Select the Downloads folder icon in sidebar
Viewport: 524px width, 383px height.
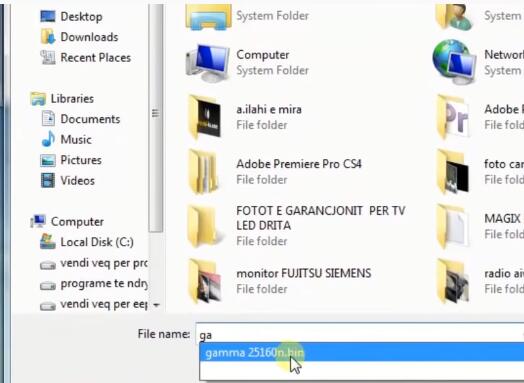coord(48,37)
